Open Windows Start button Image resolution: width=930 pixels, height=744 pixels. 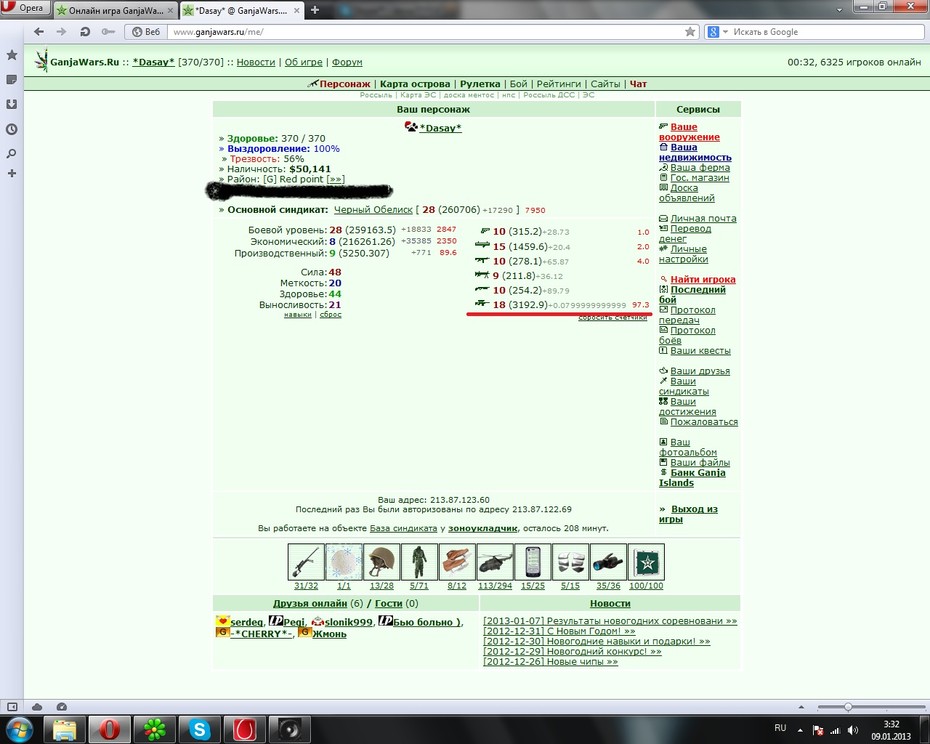pos(21,730)
